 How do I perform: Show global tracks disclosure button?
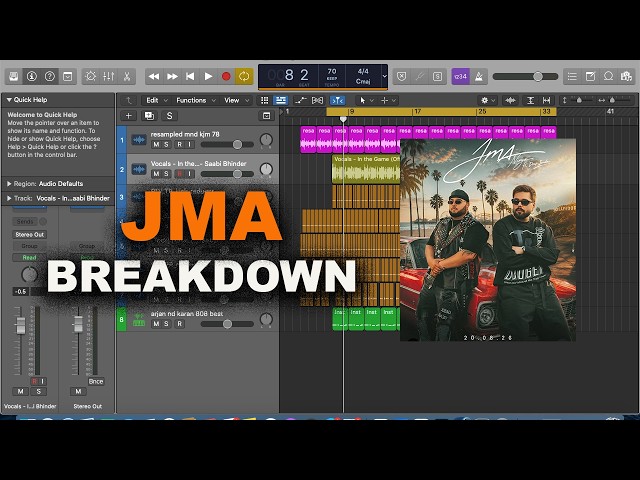tap(266, 116)
